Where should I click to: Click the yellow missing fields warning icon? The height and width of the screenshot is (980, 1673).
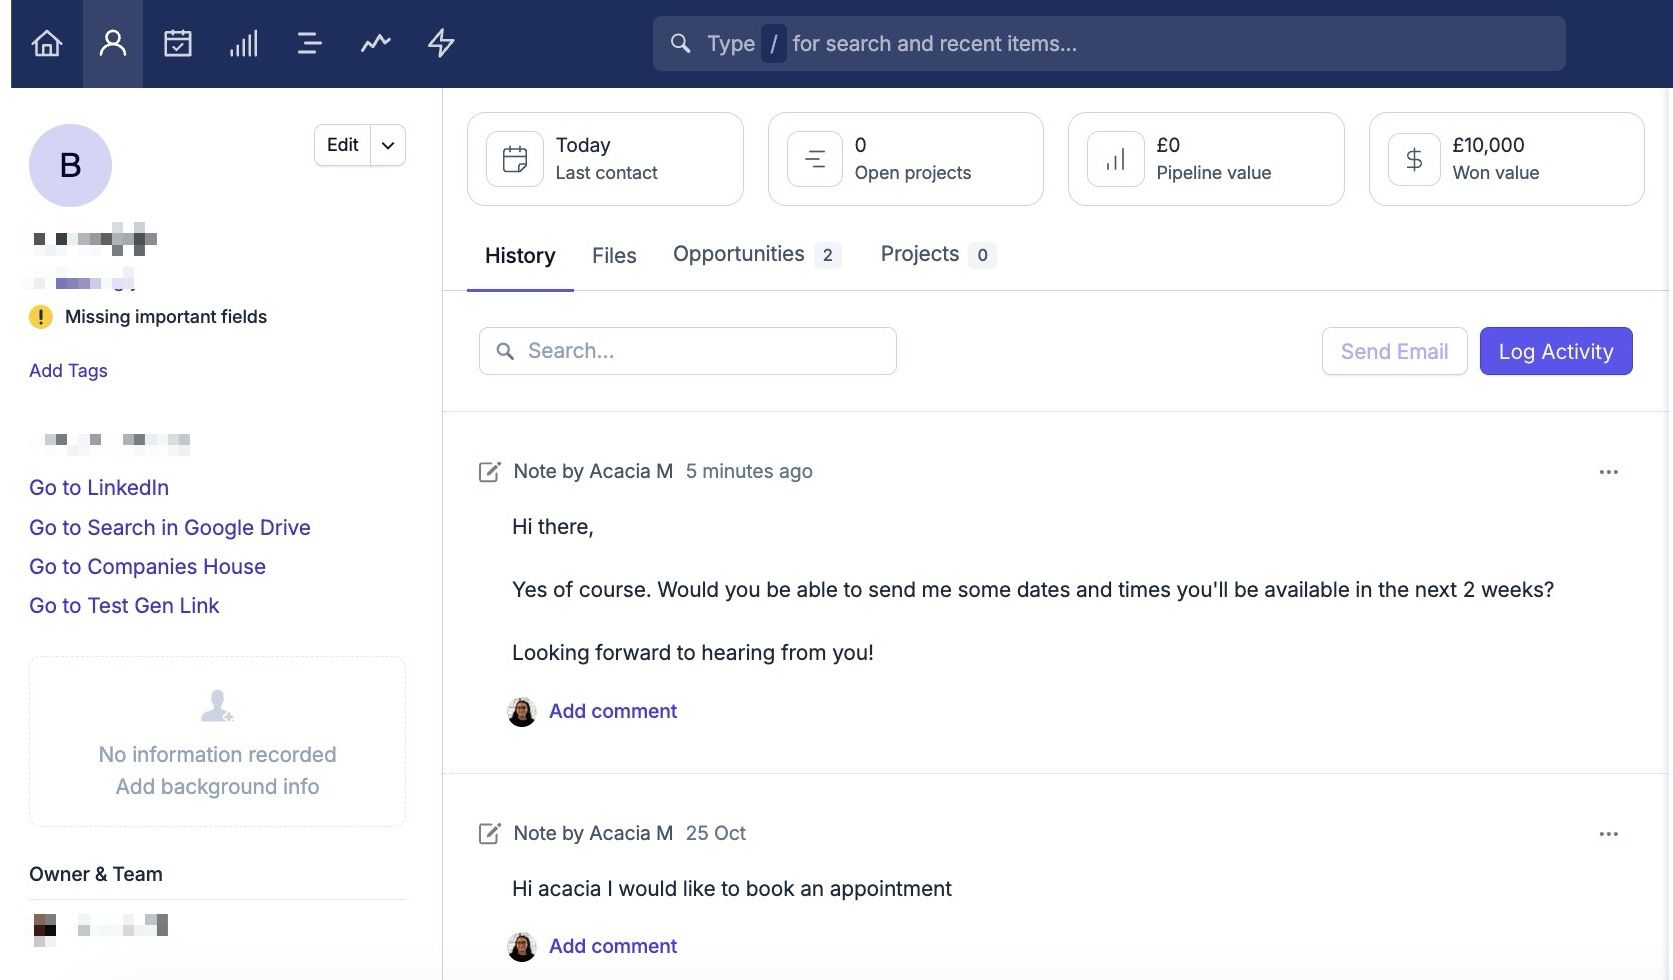[x=40, y=317]
